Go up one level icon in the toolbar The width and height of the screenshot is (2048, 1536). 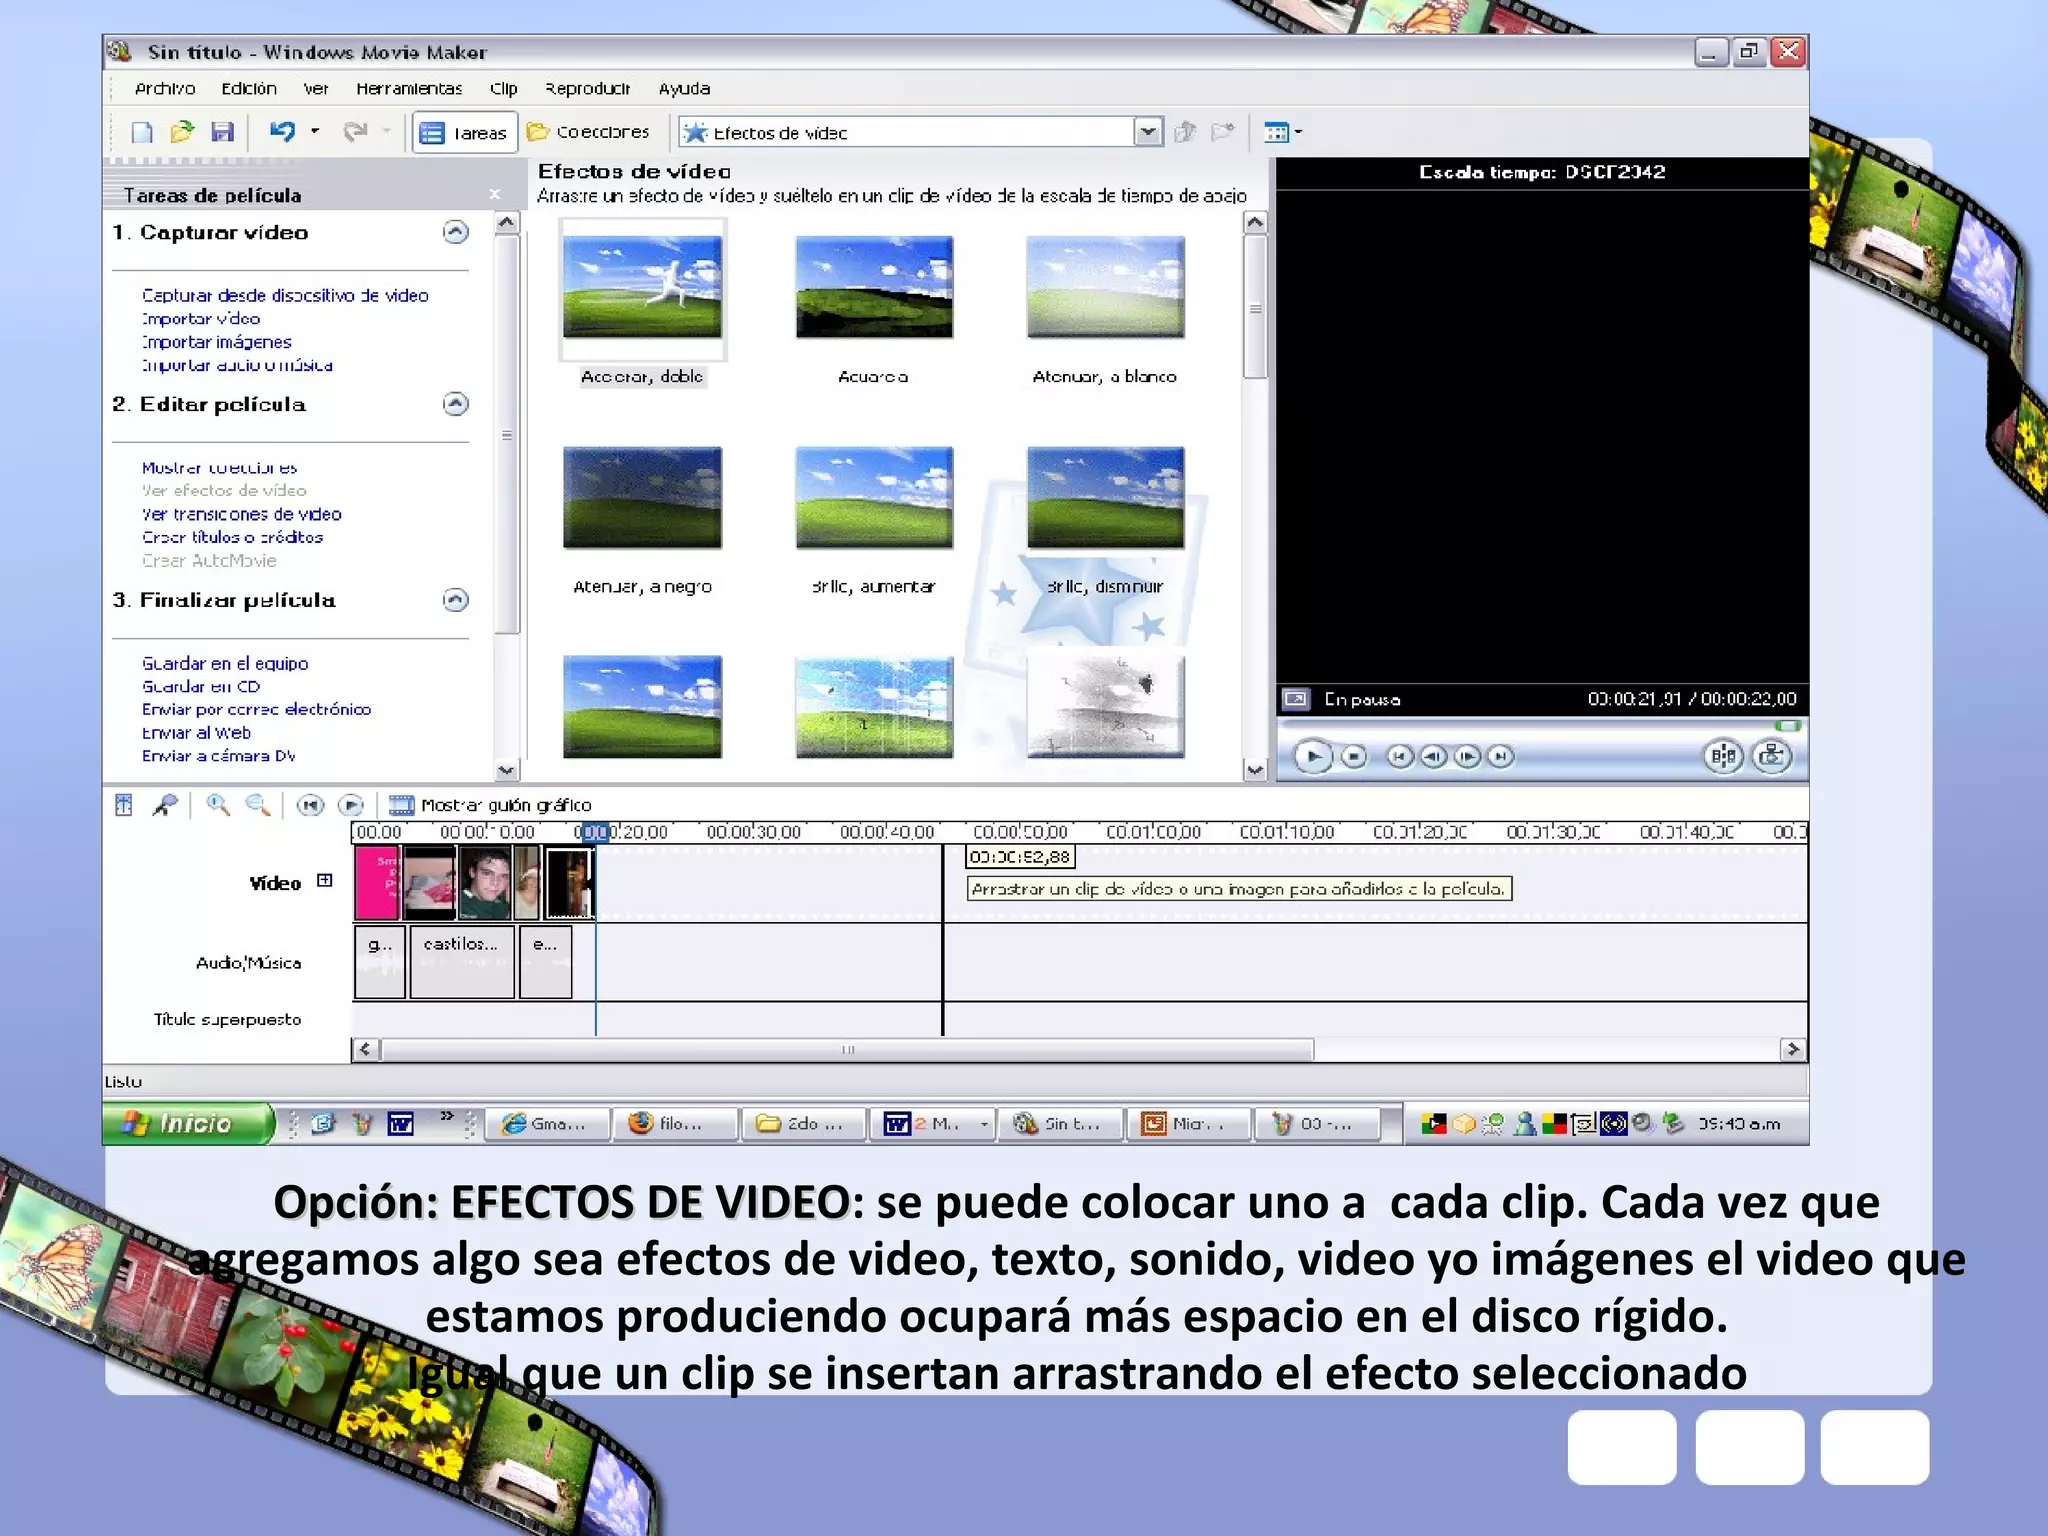click(x=1185, y=132)
